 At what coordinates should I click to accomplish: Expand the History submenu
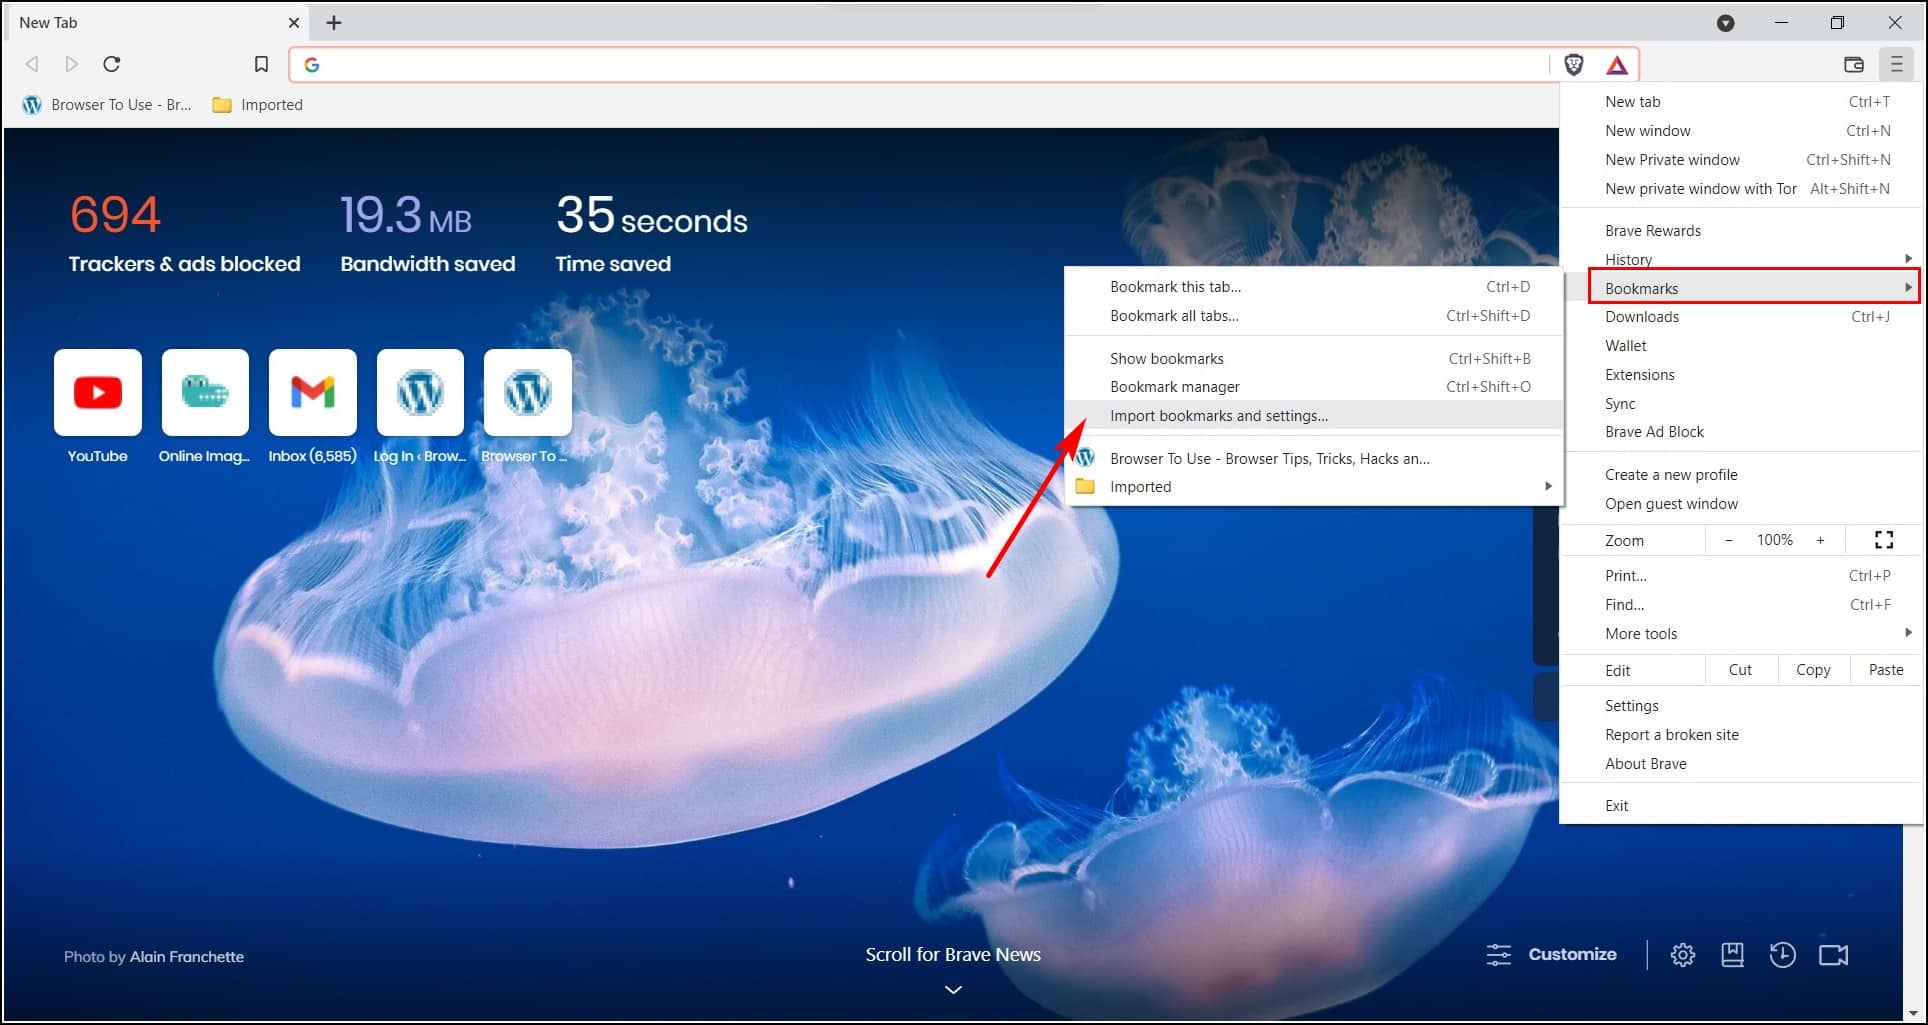click(x=1908, y=259)
